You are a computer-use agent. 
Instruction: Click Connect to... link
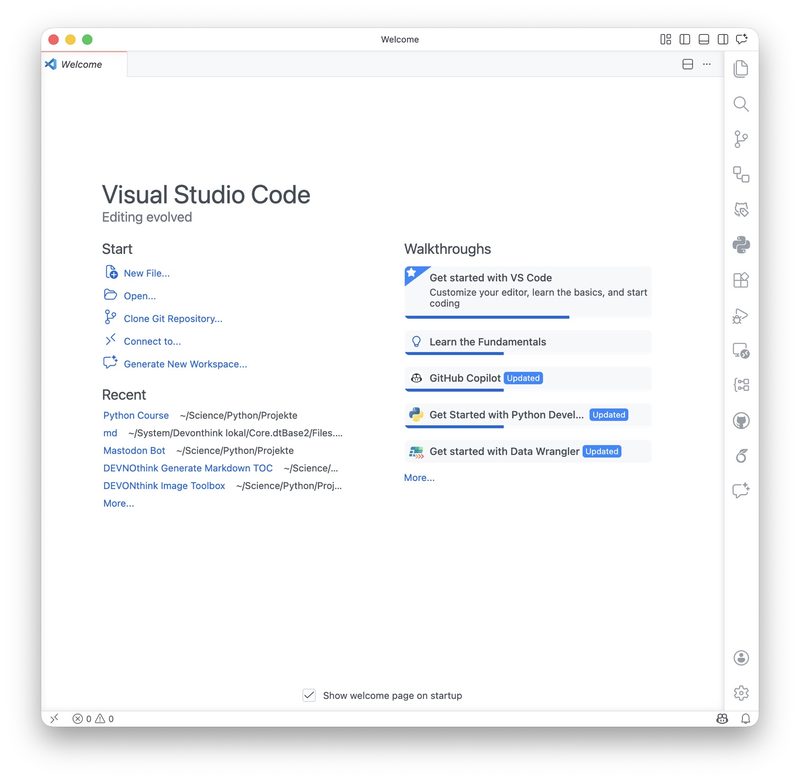pyautogui.click(x=152, y=342)
